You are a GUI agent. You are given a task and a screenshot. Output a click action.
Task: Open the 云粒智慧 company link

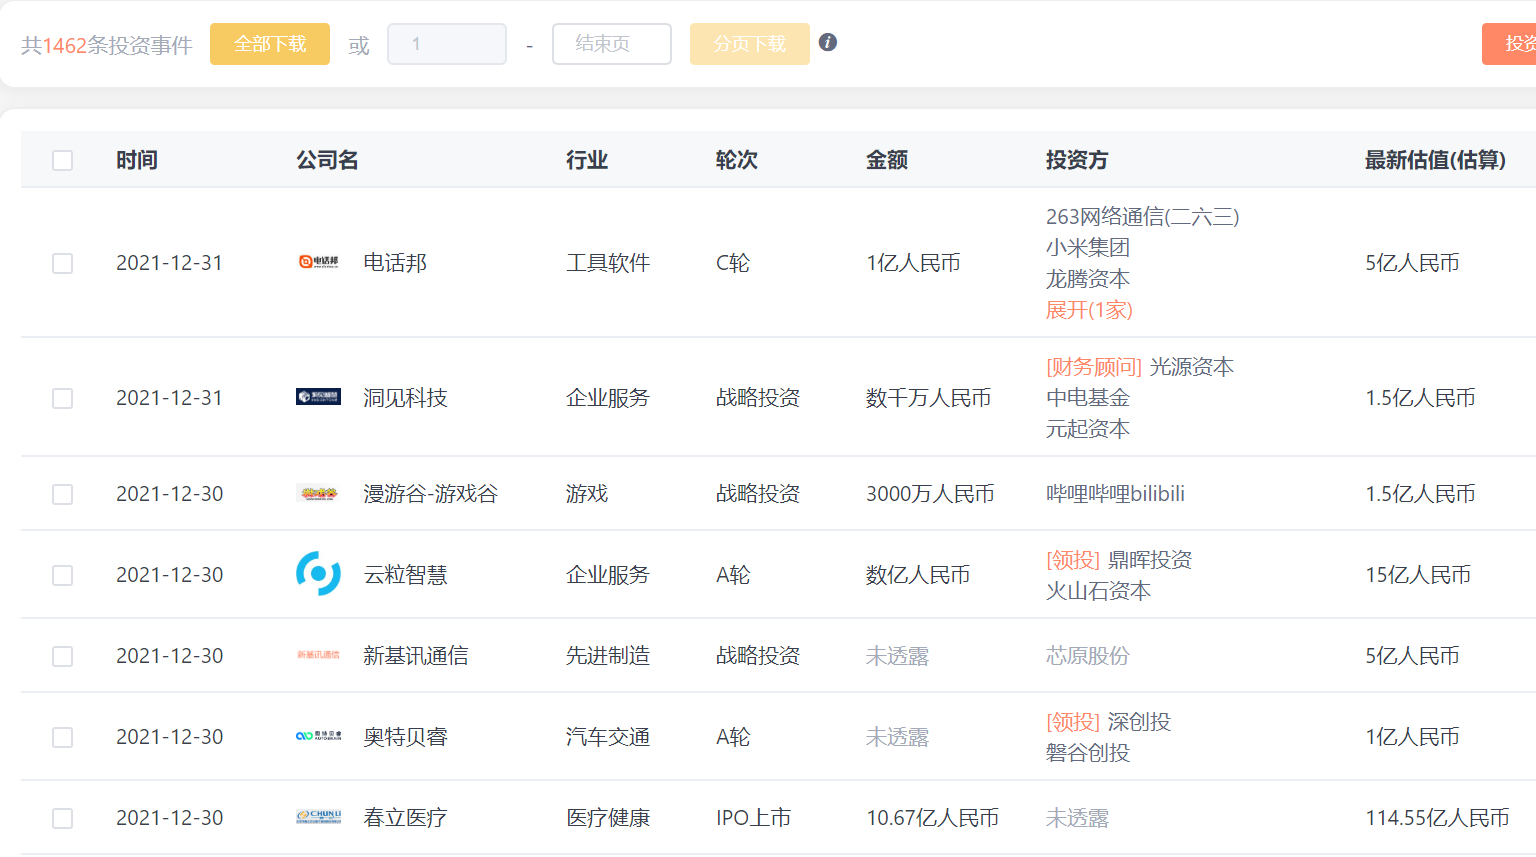tap(405, 575)
